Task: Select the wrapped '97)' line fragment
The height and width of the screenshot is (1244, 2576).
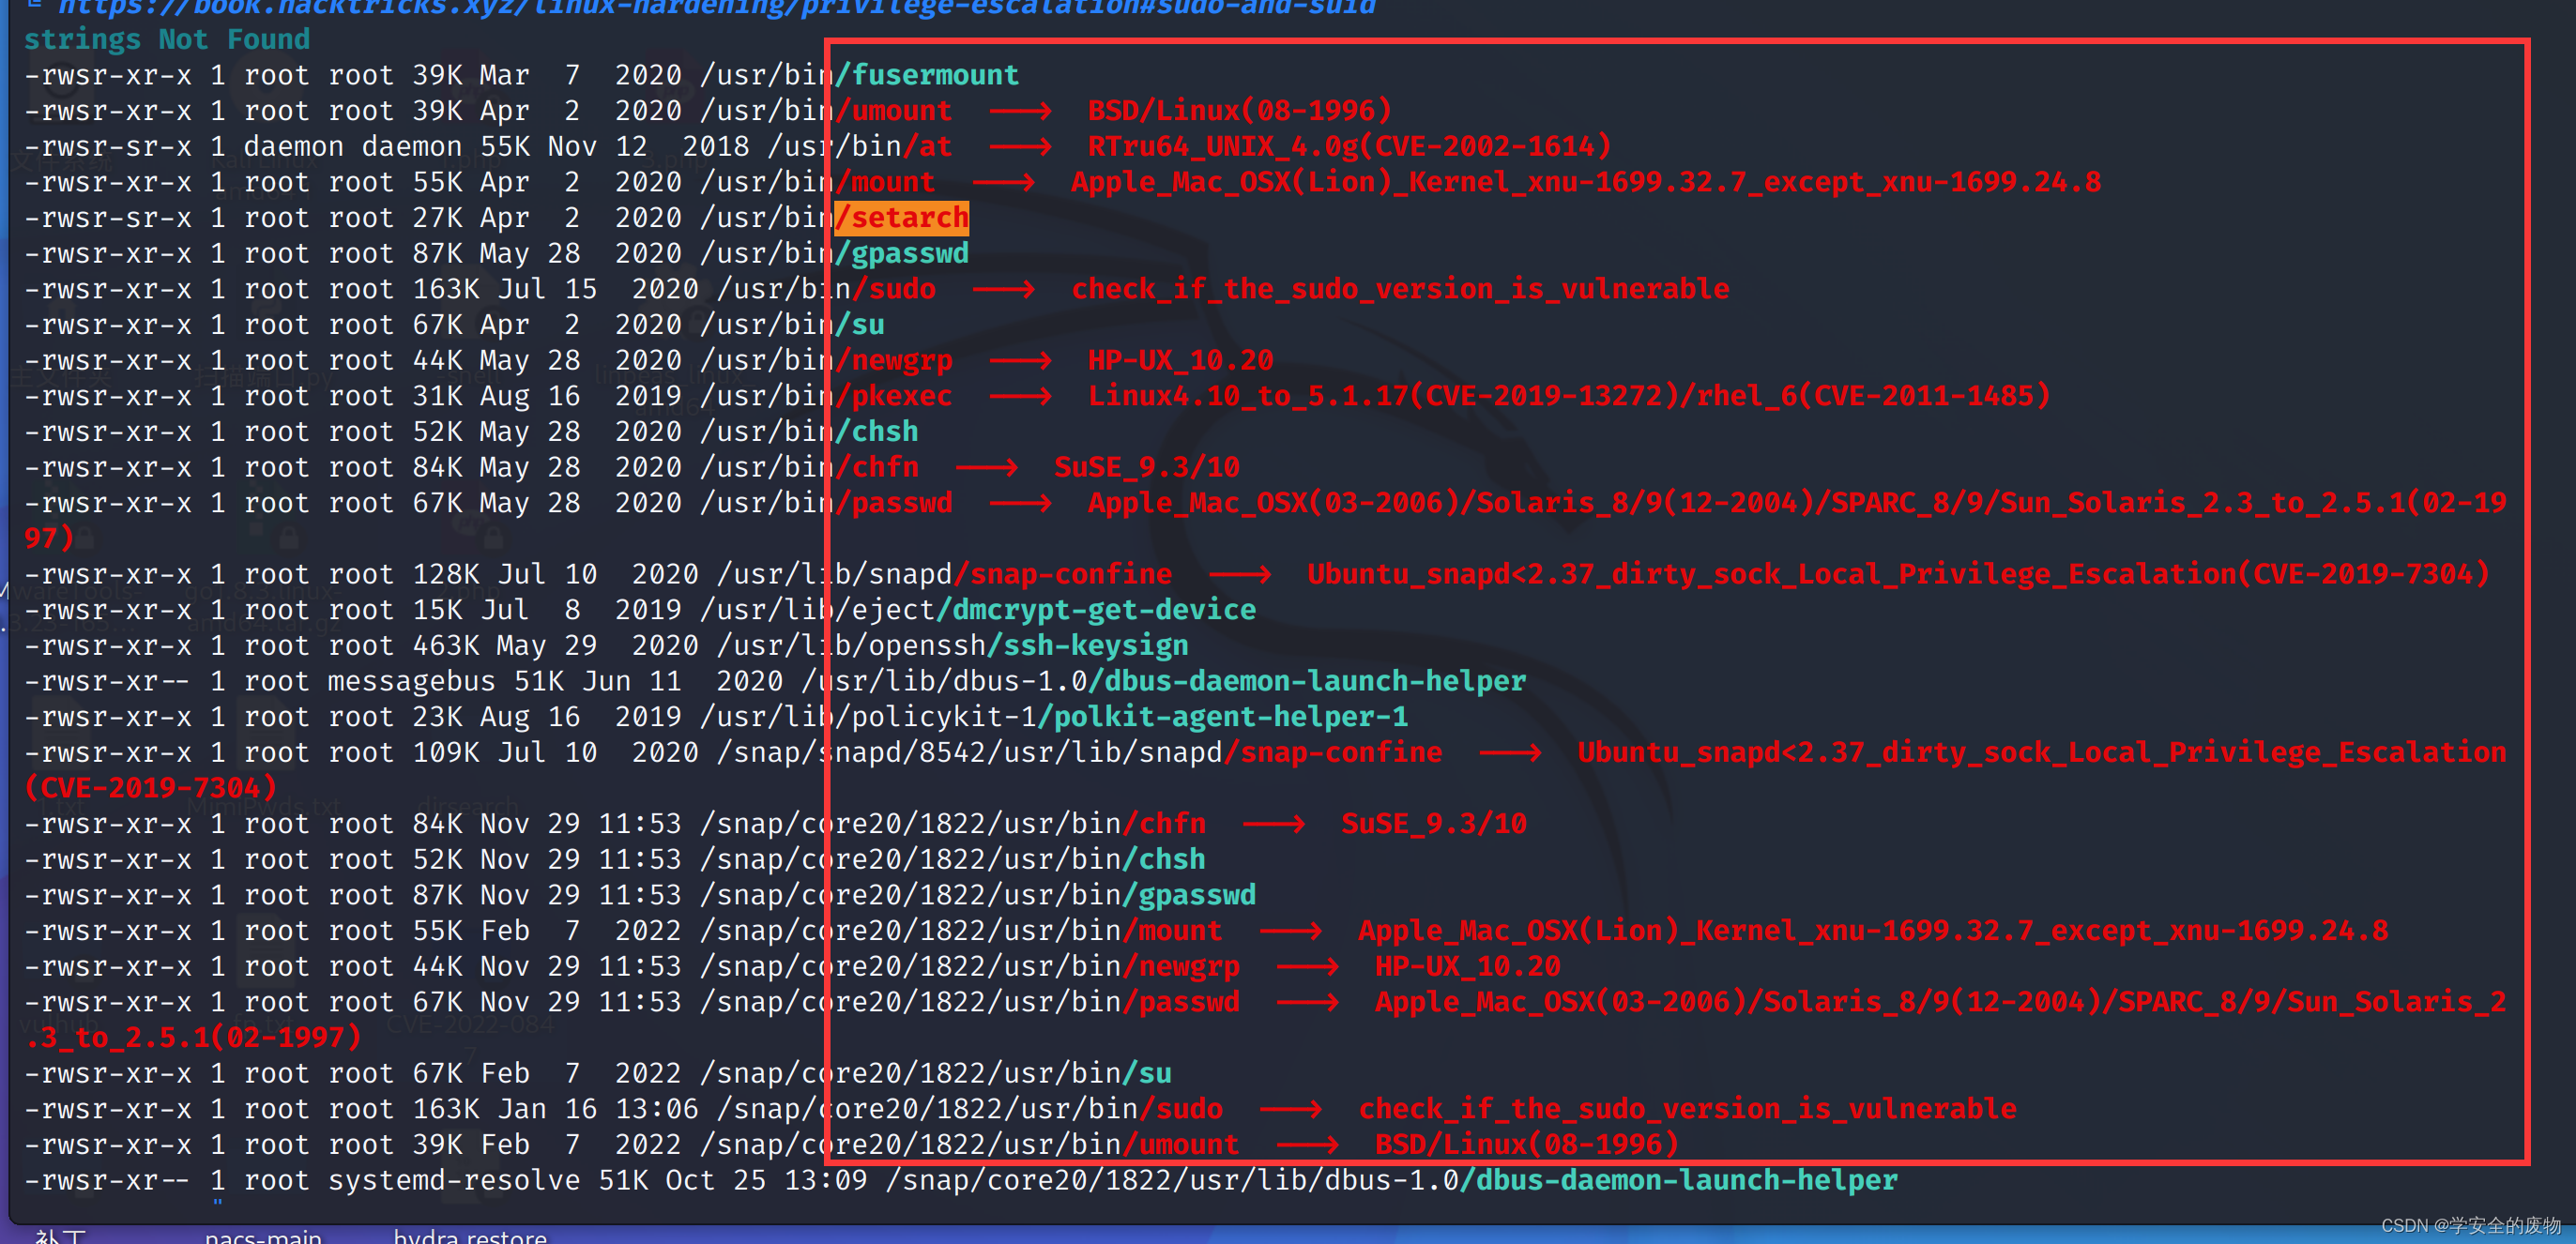Action: [x=49, y=539]
